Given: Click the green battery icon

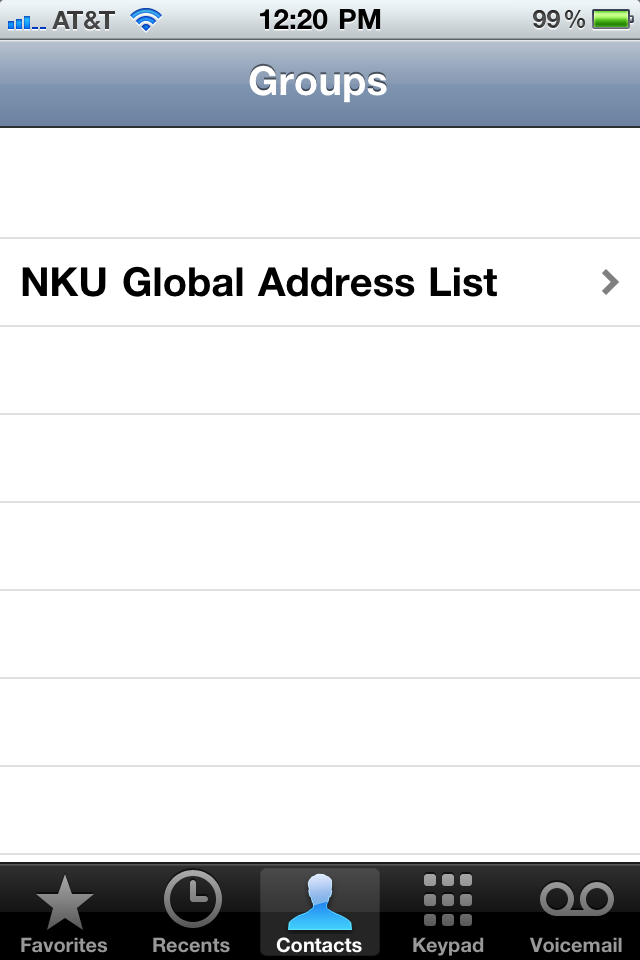Looking at the screenshot, I should (610, 20).
